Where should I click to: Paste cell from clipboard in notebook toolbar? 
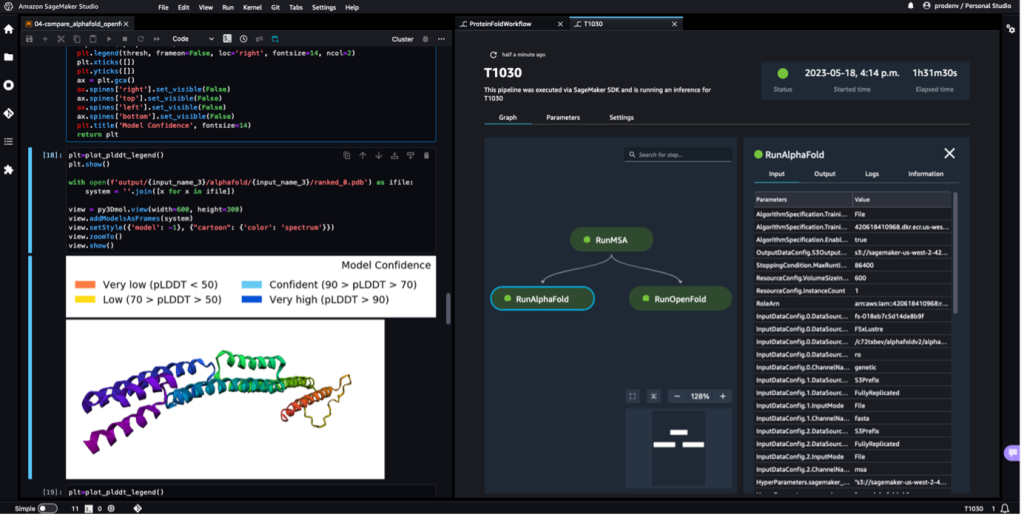pos(93,39)
